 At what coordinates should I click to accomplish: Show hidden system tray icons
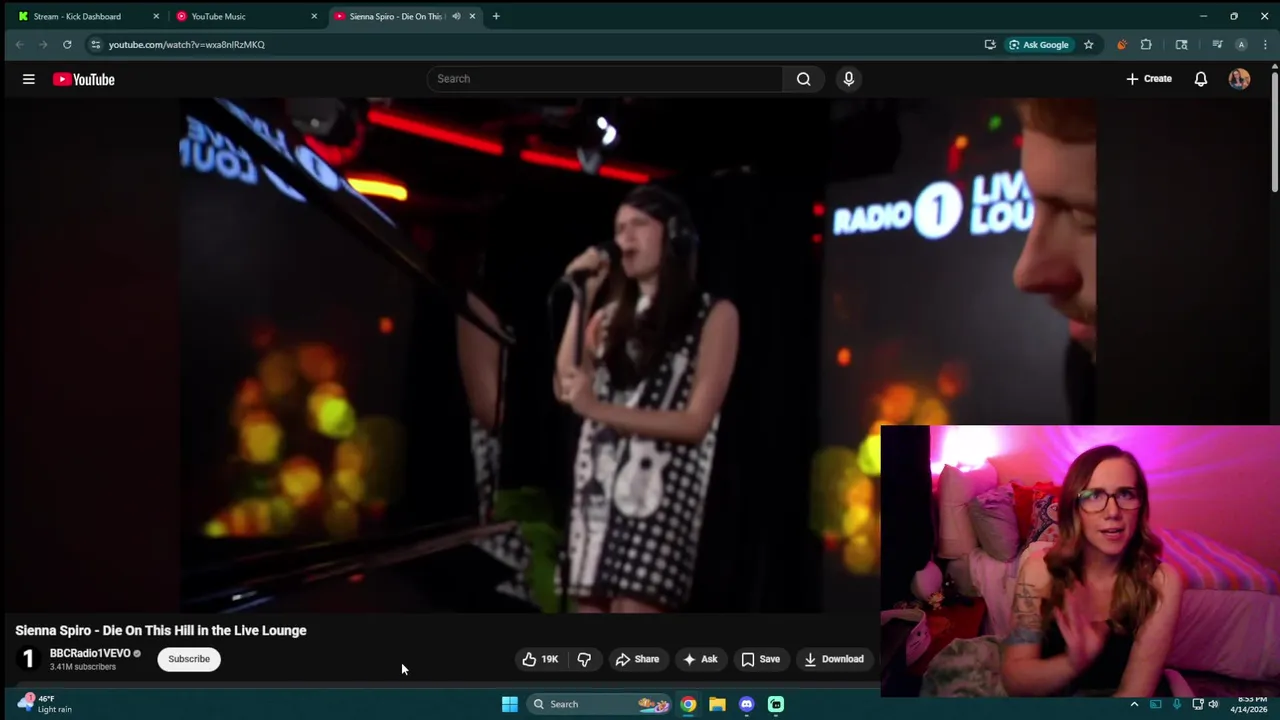[x=1134, y=704]
